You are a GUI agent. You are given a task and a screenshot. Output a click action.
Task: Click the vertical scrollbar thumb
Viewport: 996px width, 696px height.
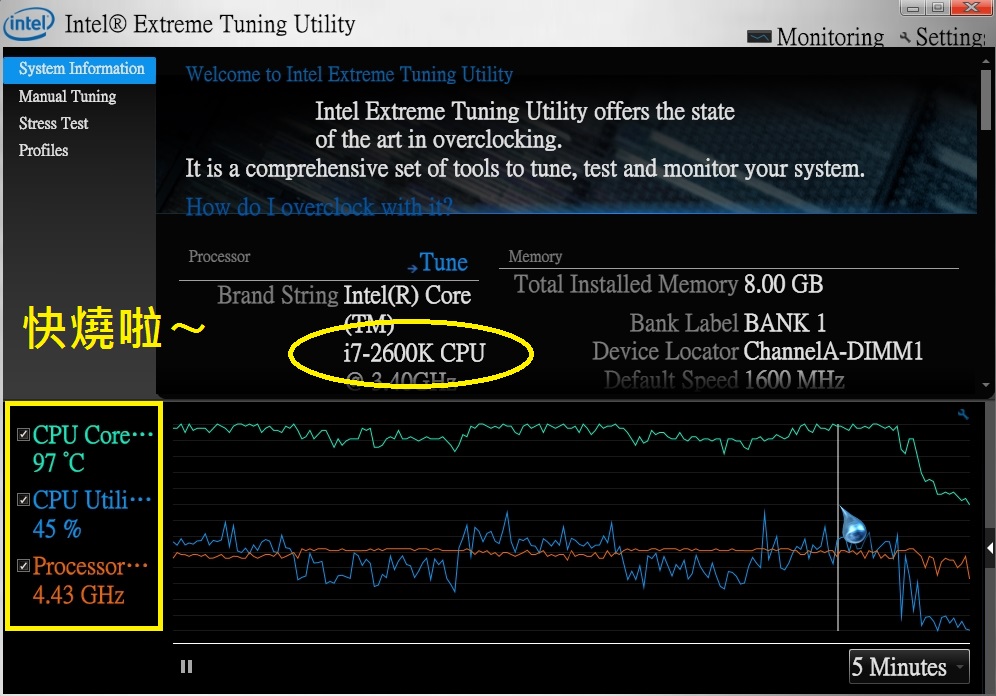(985, 99)
